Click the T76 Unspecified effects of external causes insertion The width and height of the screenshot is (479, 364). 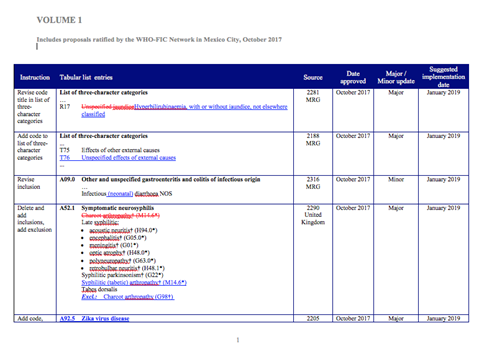pyautogui.click(x=118, y=158)
